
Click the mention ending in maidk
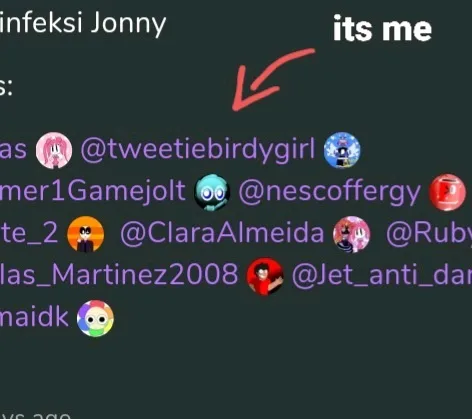34,317
